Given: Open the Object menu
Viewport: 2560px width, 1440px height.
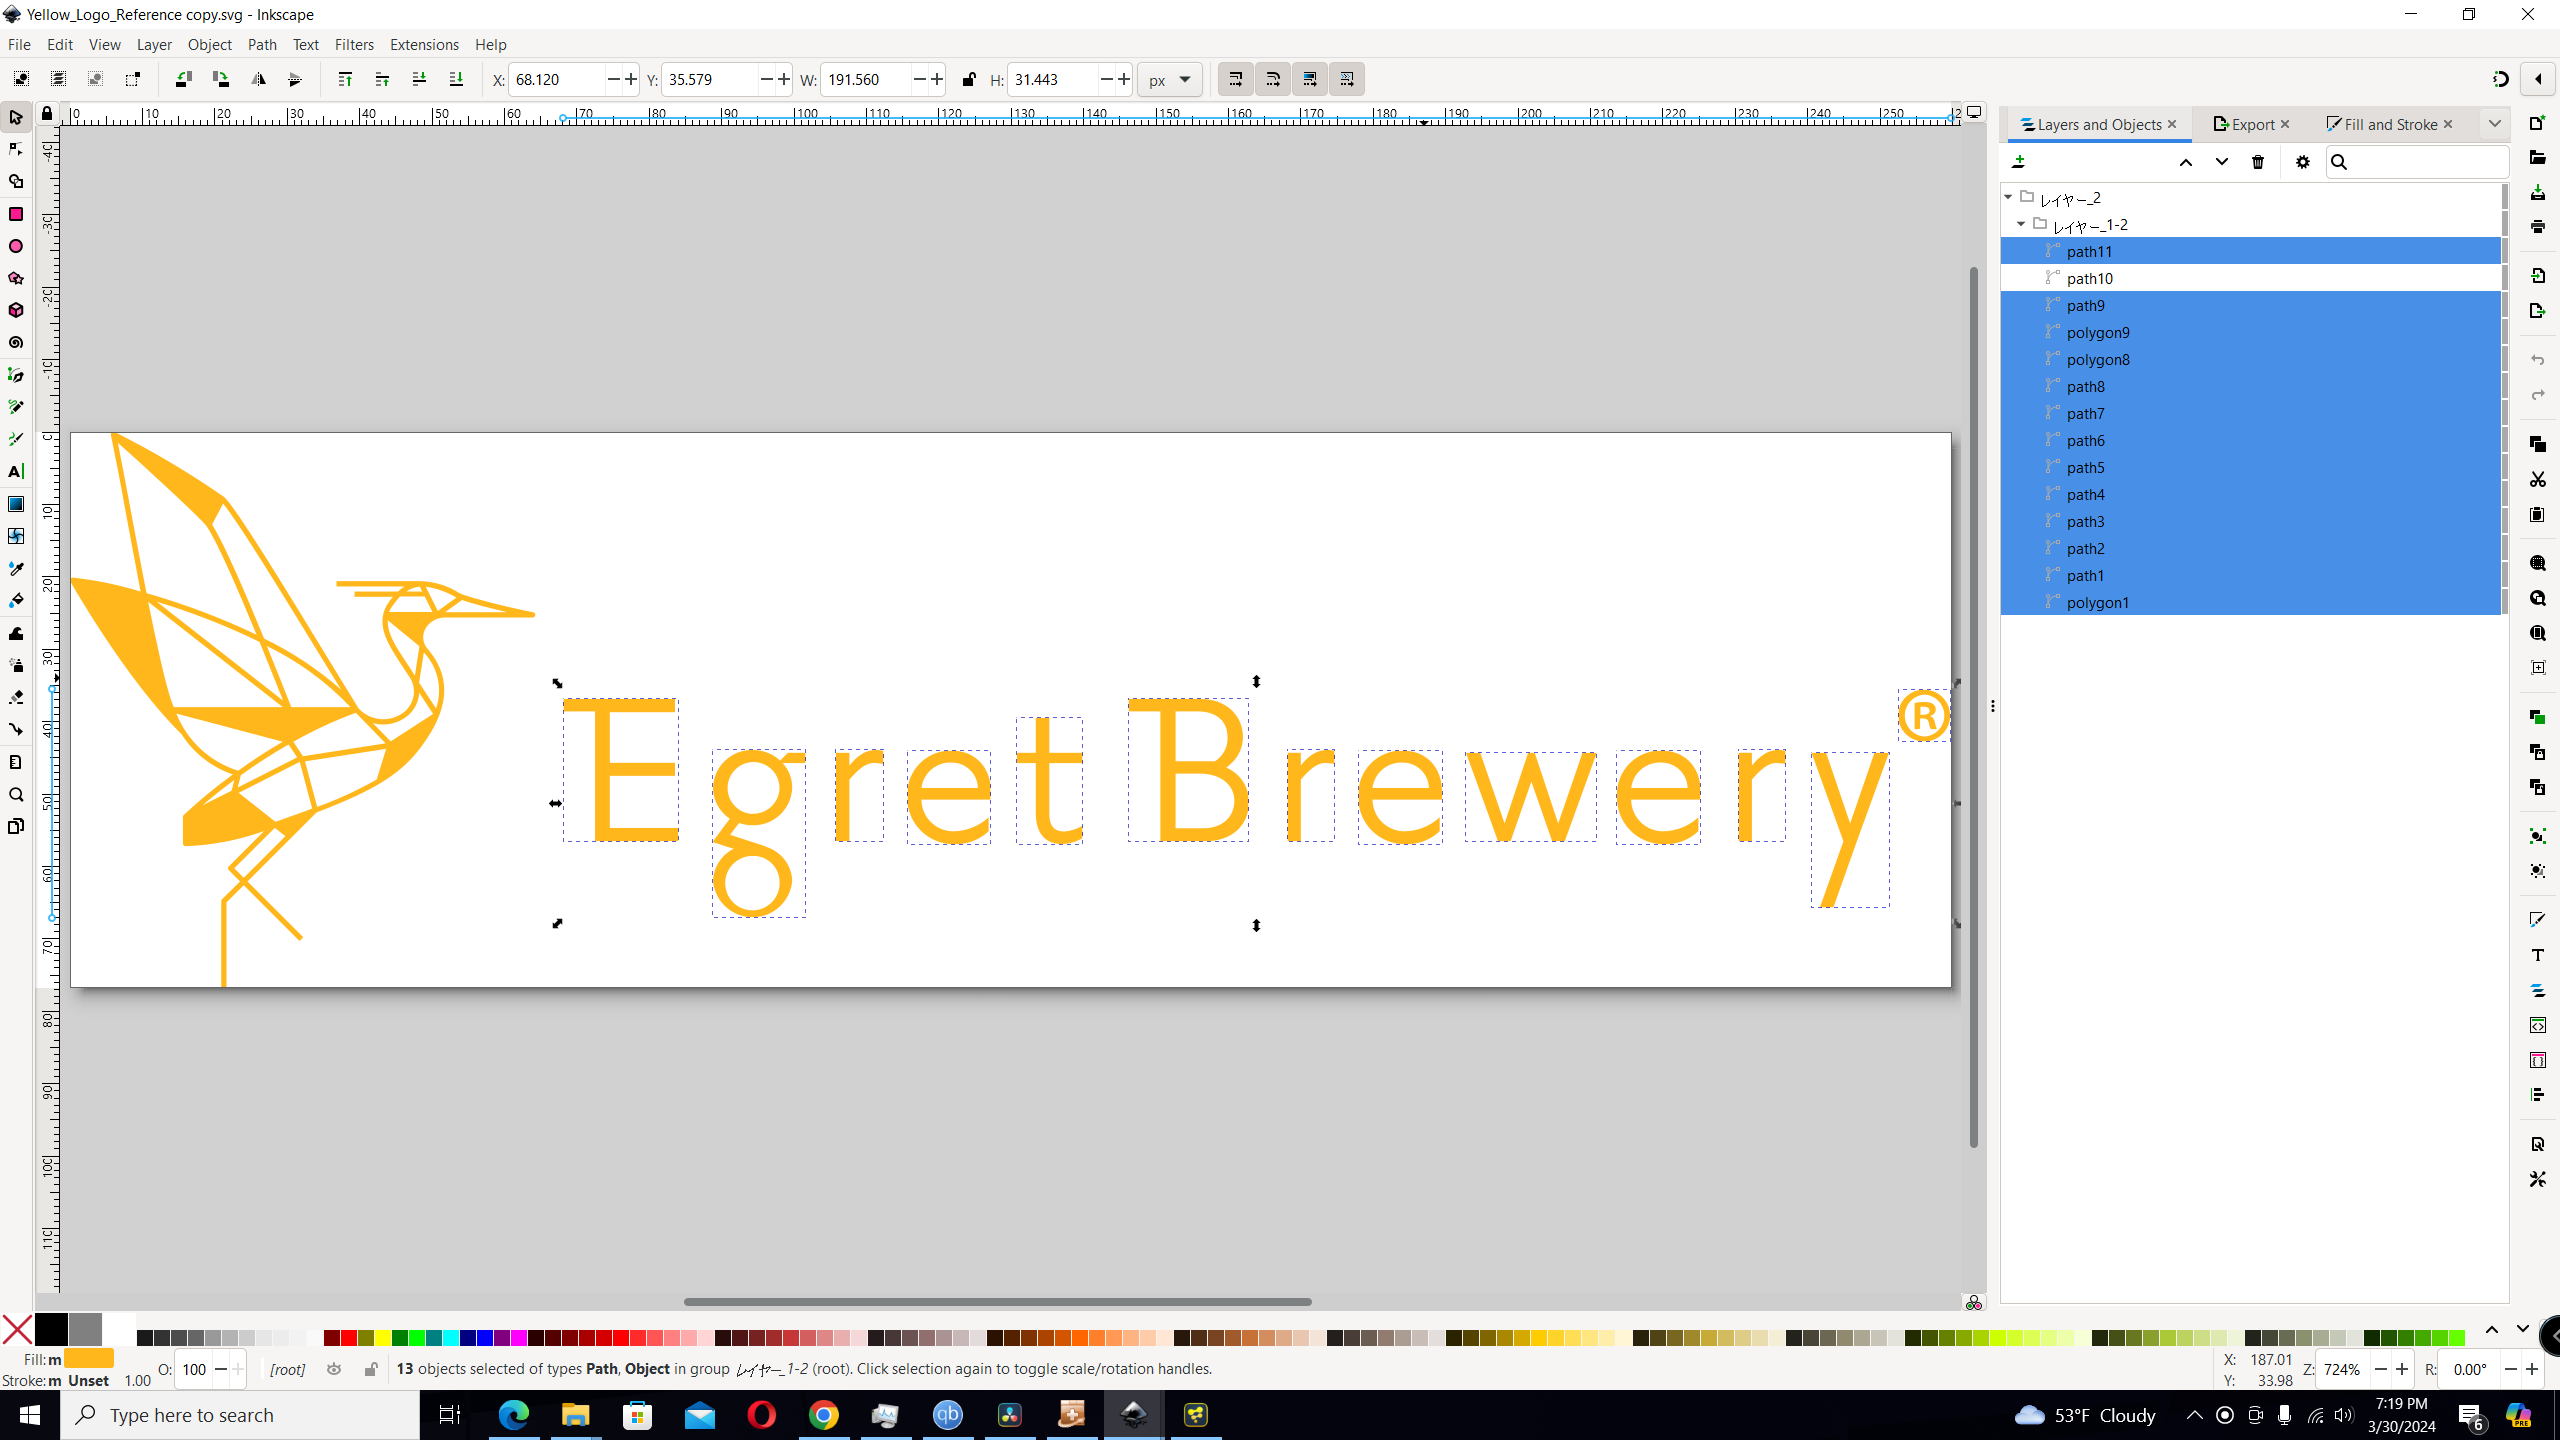Looking at the screenshot, I should (x=209, y=44).
